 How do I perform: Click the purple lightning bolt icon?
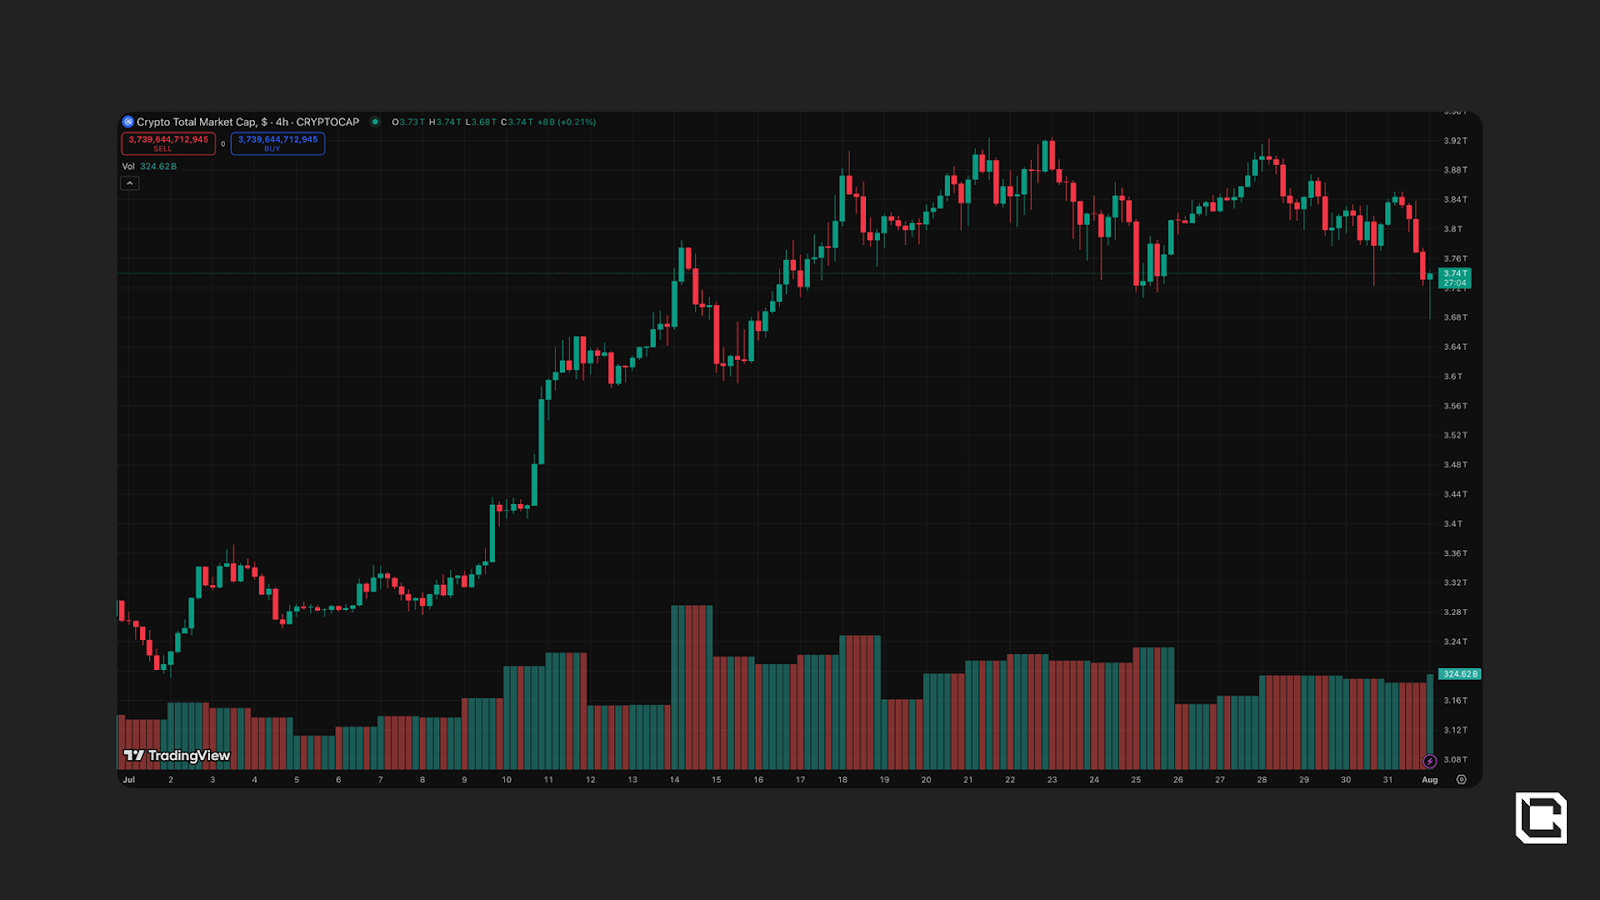(1430, 761)
